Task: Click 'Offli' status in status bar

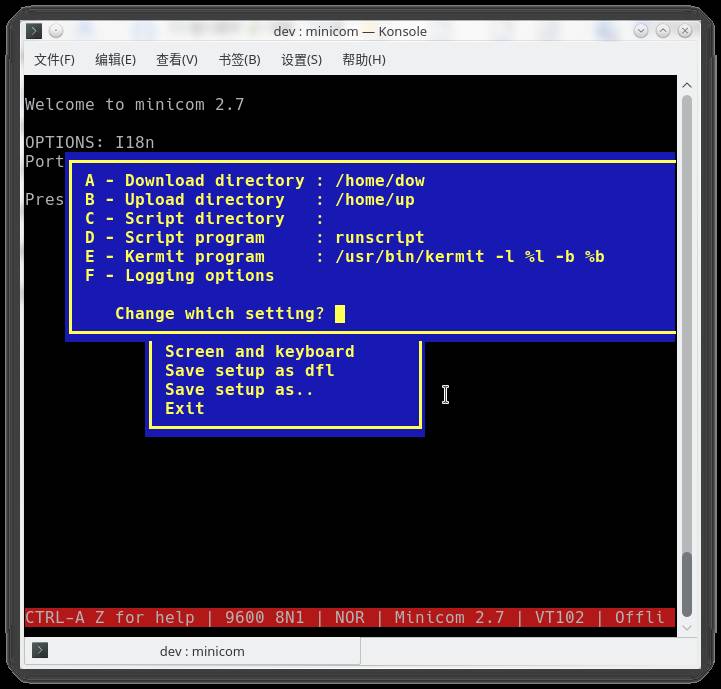Action: coord(640,617)
